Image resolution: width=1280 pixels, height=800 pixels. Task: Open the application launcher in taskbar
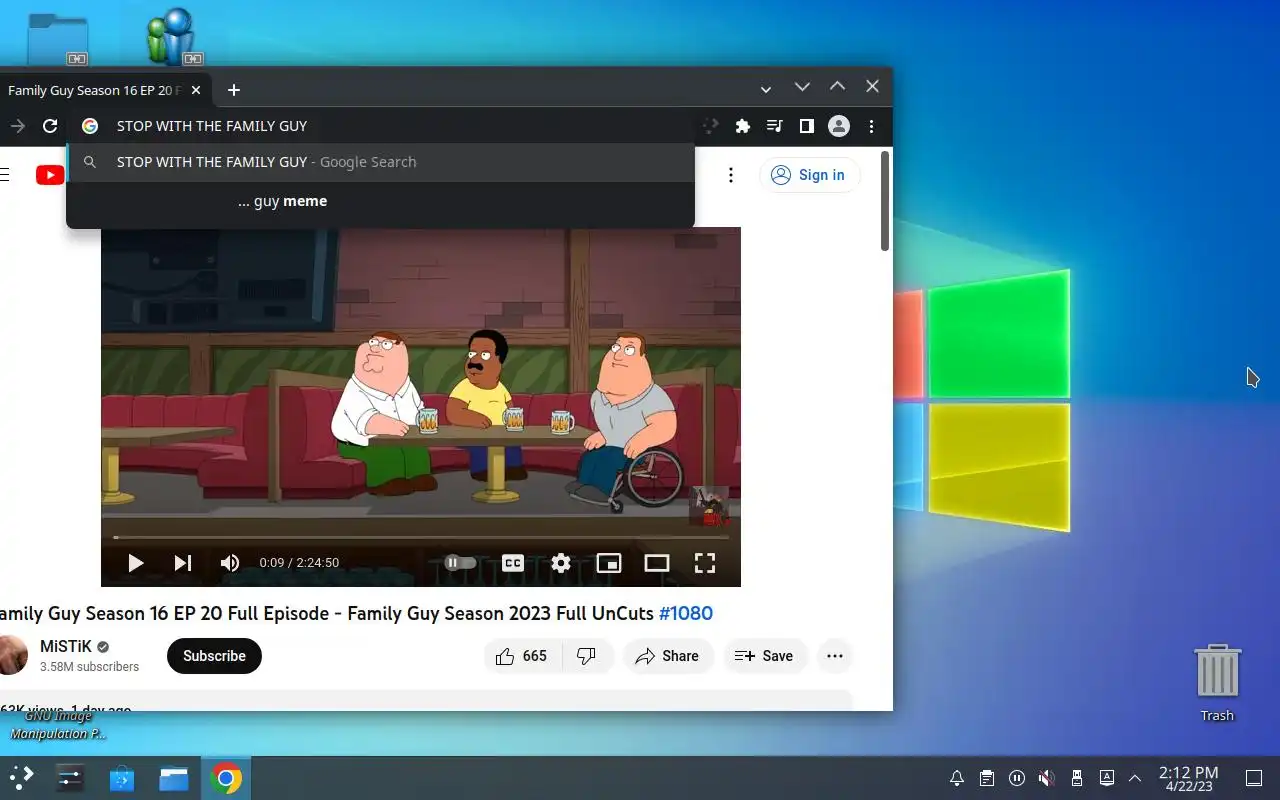[21, 778]
